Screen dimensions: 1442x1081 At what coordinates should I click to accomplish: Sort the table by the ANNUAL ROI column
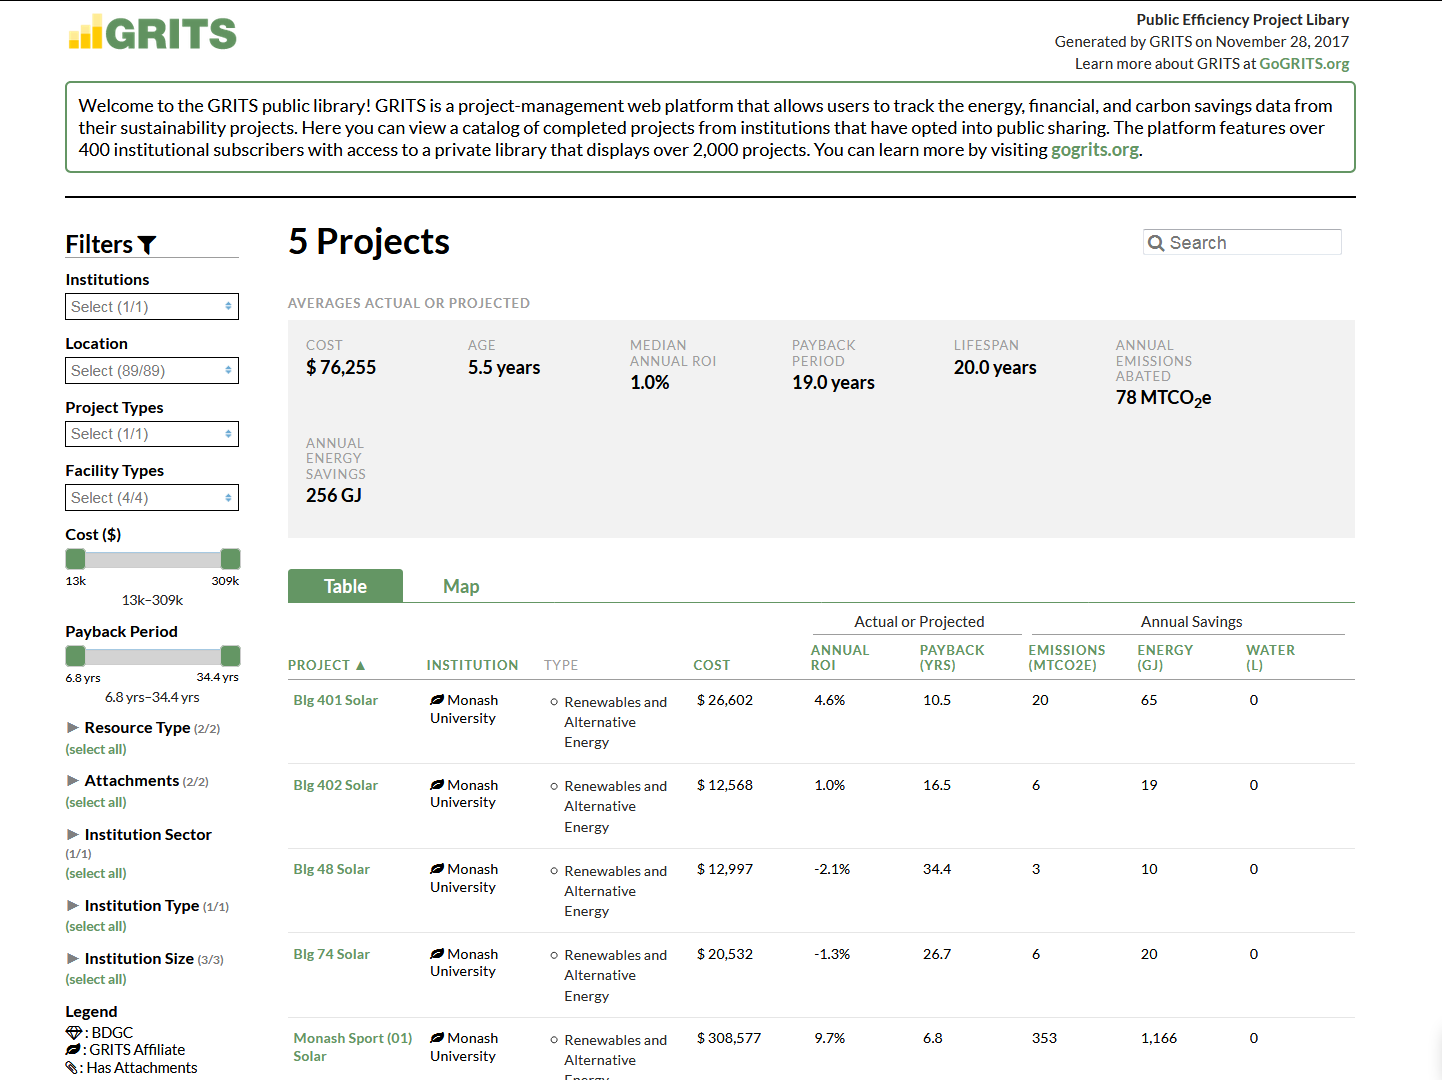click(x=840, y=657)
